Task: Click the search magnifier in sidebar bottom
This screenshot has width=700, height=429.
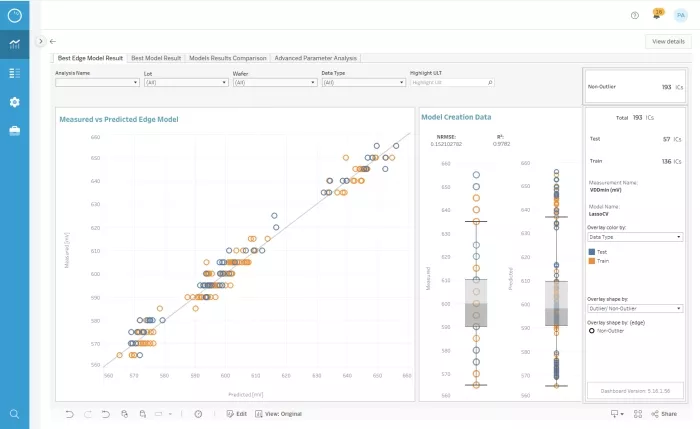Action: (15, 413)
